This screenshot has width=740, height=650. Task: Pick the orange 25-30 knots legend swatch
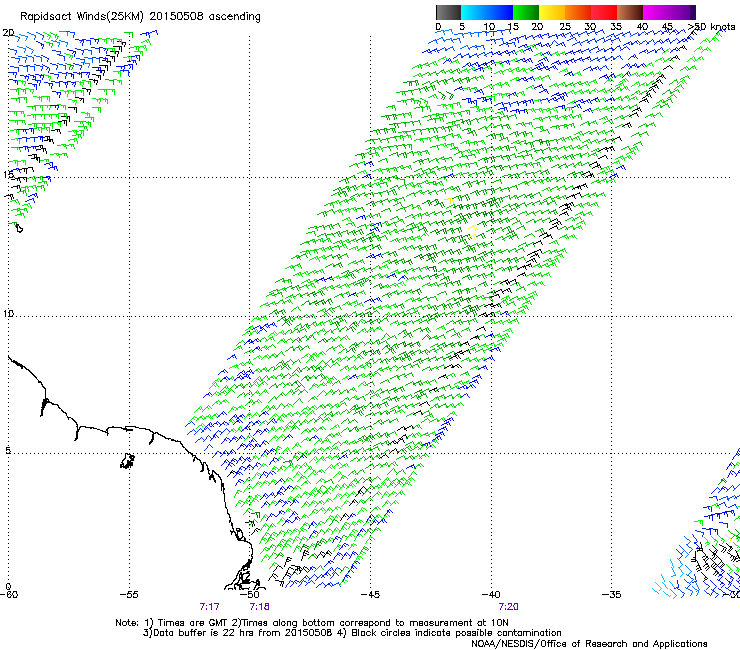pos(578,12)
